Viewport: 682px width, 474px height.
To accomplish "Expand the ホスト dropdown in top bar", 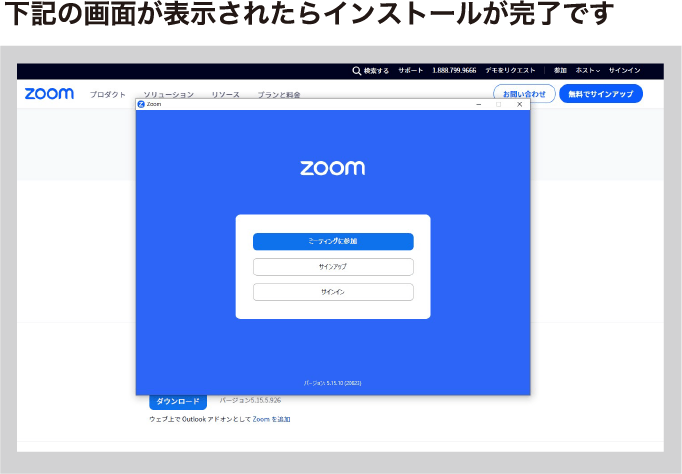I will (x=588, y=70).
